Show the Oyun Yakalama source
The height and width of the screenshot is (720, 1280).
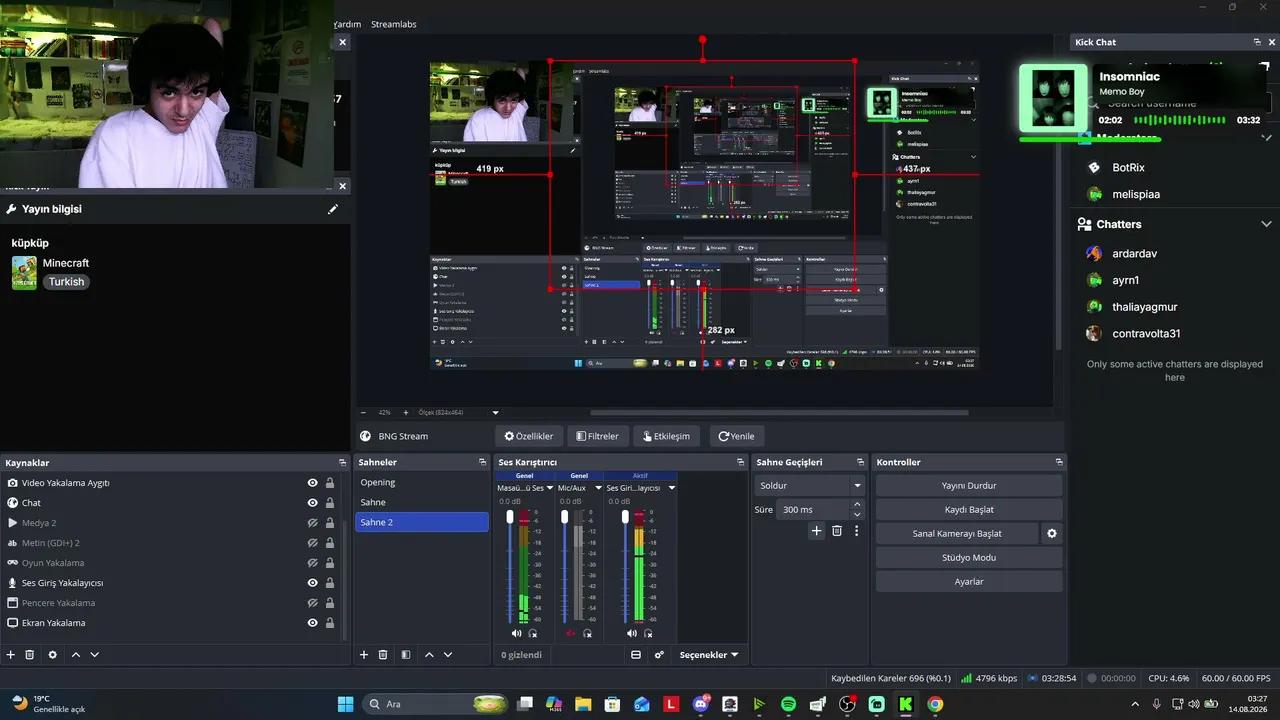(x=313, y=563)
